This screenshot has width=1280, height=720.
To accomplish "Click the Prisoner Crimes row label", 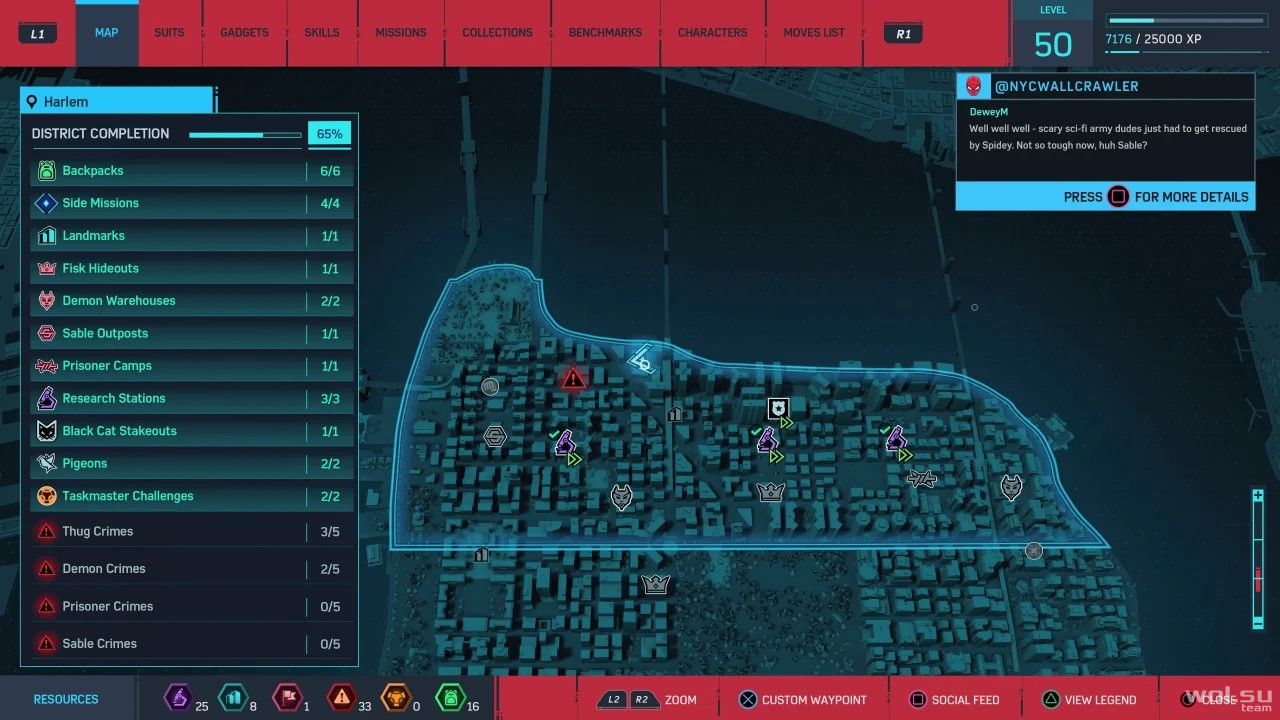I will pos(107,606).
